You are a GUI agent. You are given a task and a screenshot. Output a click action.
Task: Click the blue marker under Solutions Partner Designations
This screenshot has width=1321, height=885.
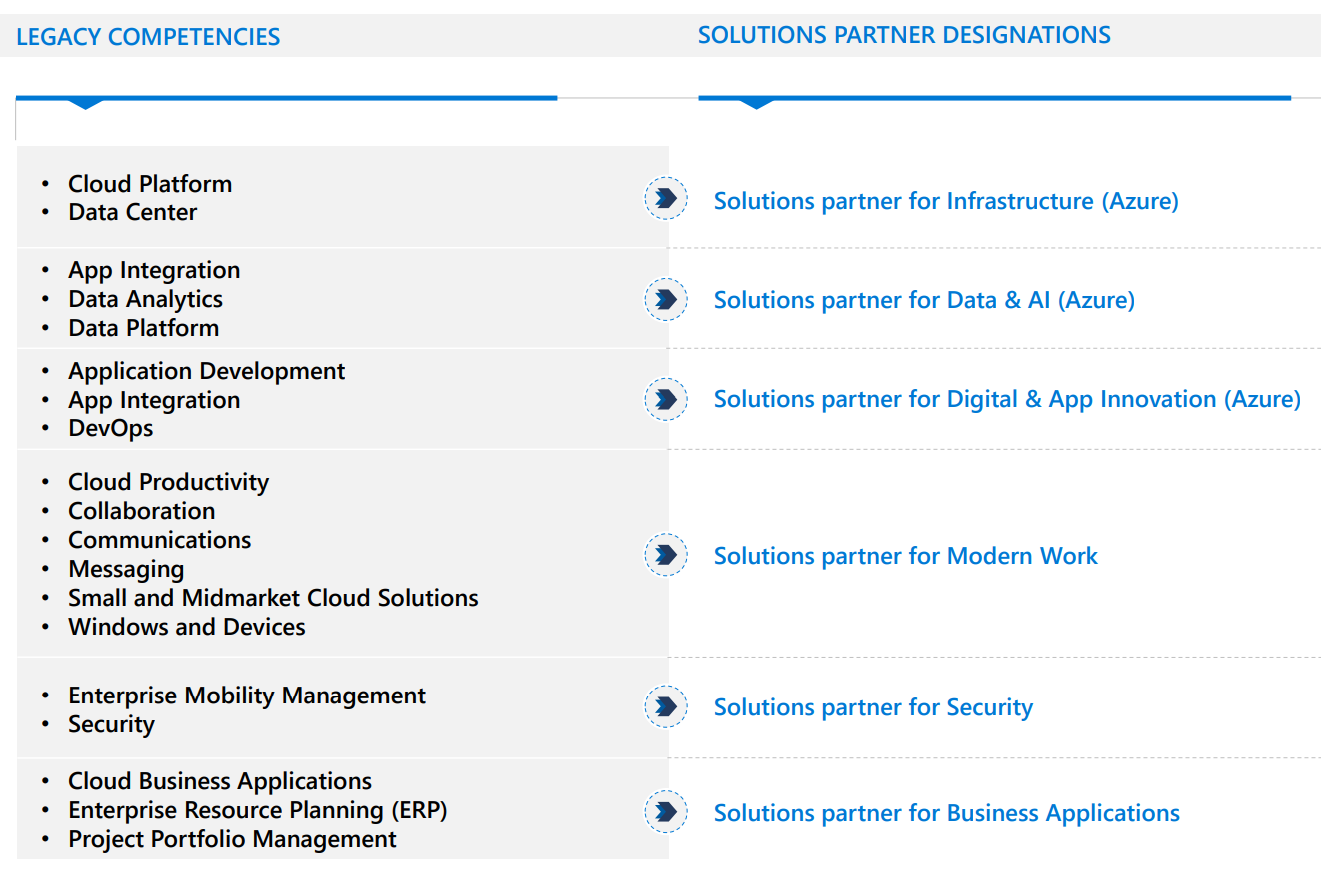click(x=755, y=103)
